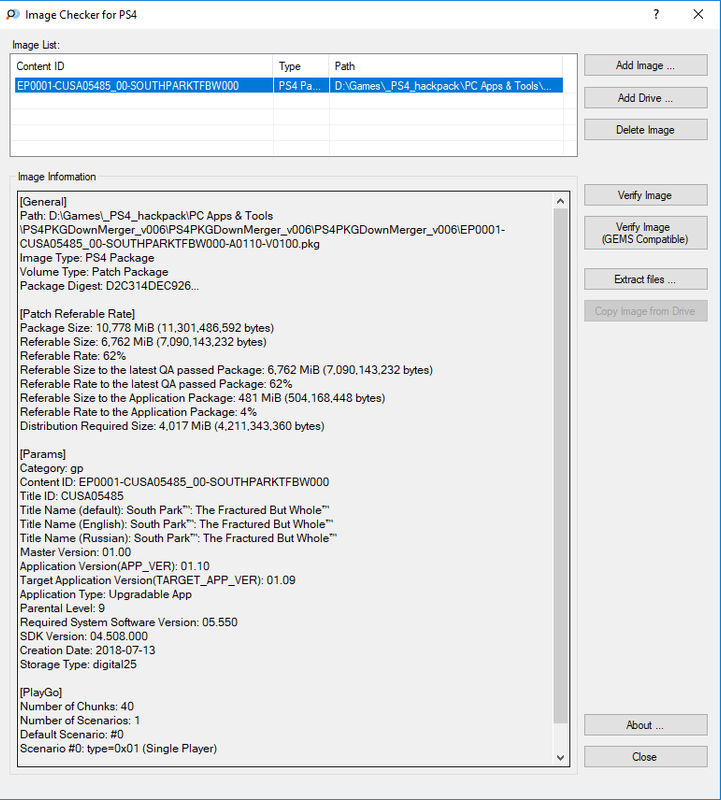Click the 'Package Digest: D2C314DEC926...' line

click(109, 286)
